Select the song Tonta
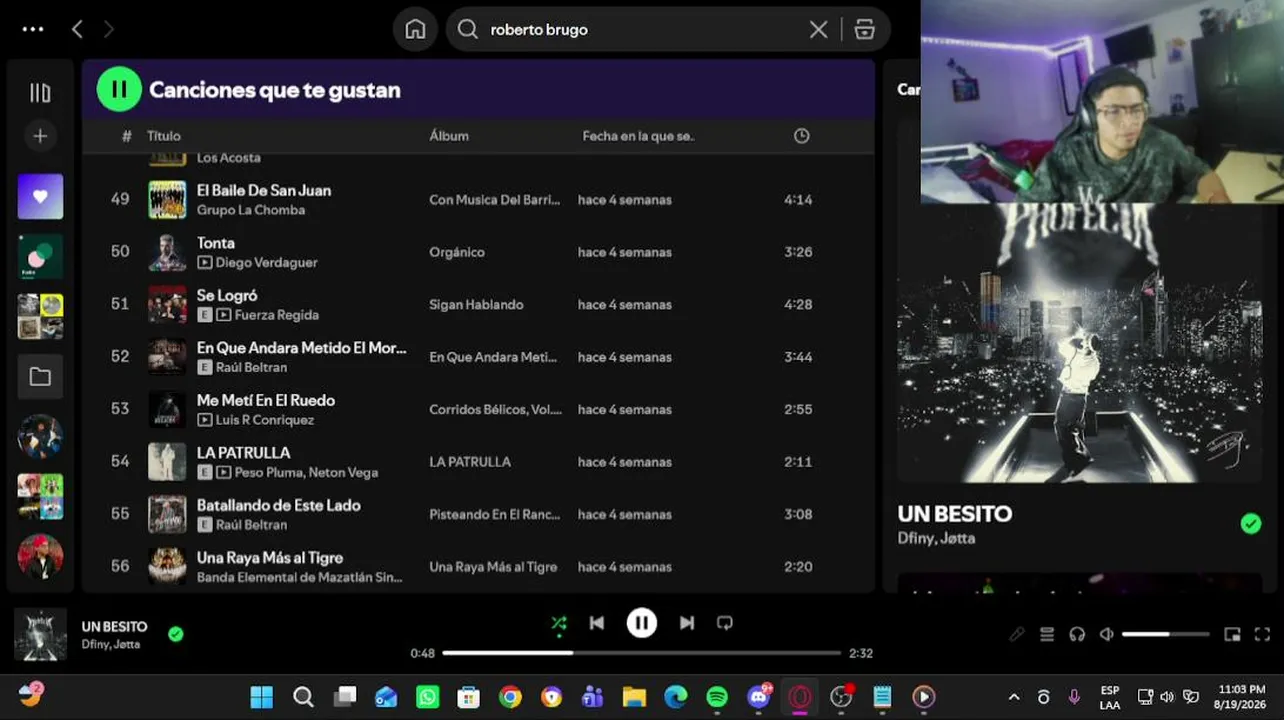The height and width of the screenshot is (720, 1284). [216, 243]
